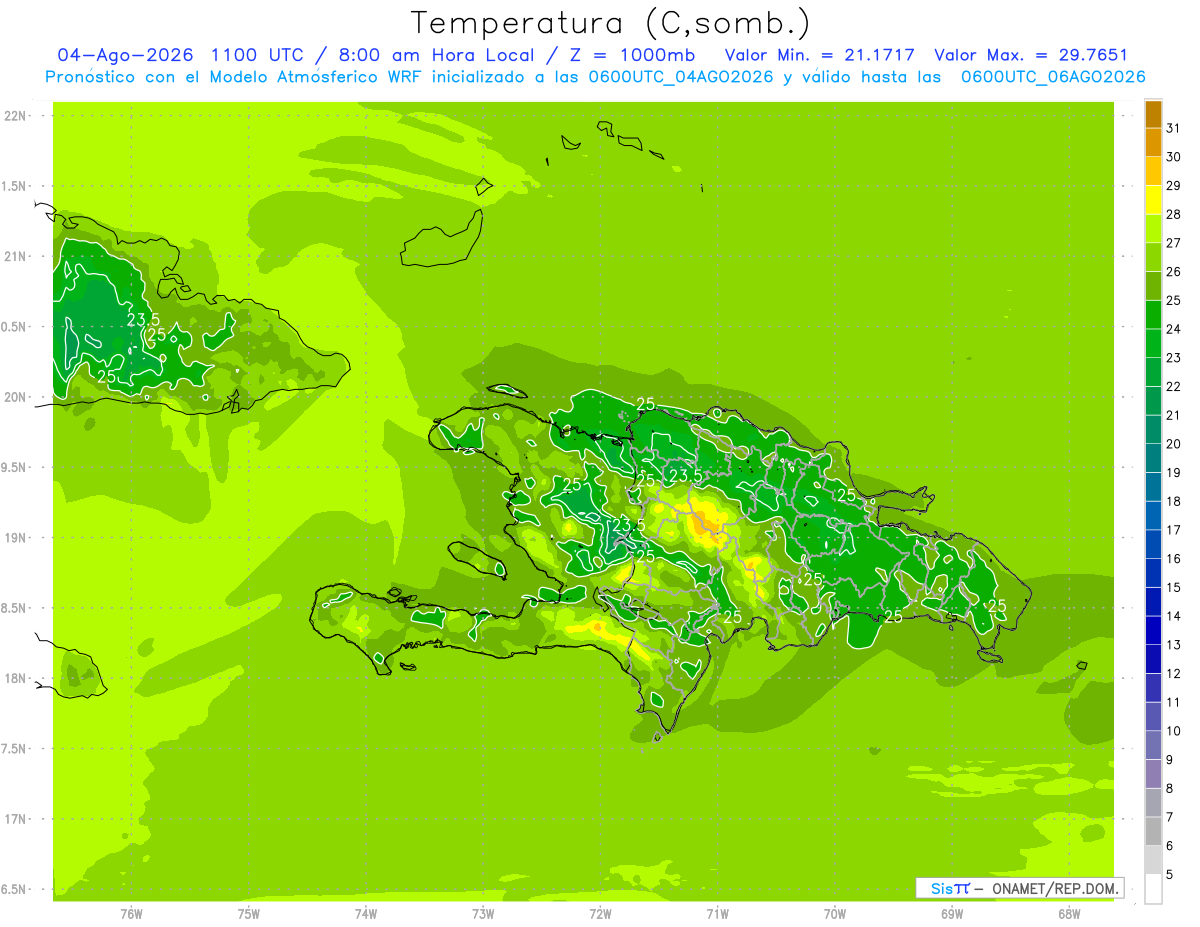The image size is (1200, 927).
Task: Click the 29 value on the color scale
Action: click(1173, 186)
